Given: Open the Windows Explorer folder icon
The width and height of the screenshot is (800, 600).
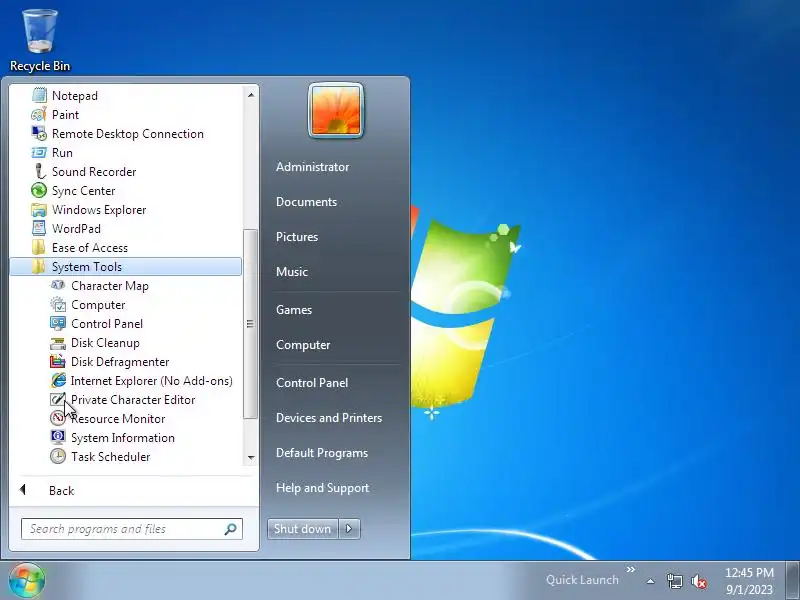Looking at the screenshot, I should pos(39,209).
